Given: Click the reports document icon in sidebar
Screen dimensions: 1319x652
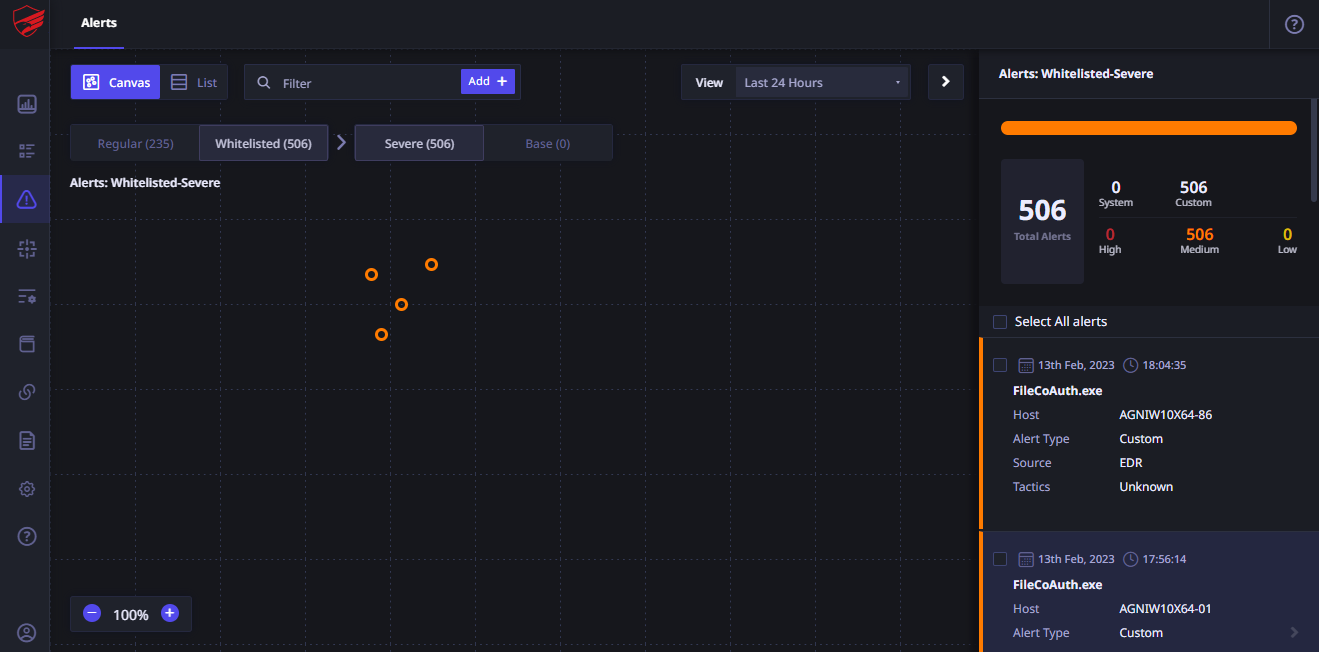Looking at the screenshot, I should [x=27, y=440].
